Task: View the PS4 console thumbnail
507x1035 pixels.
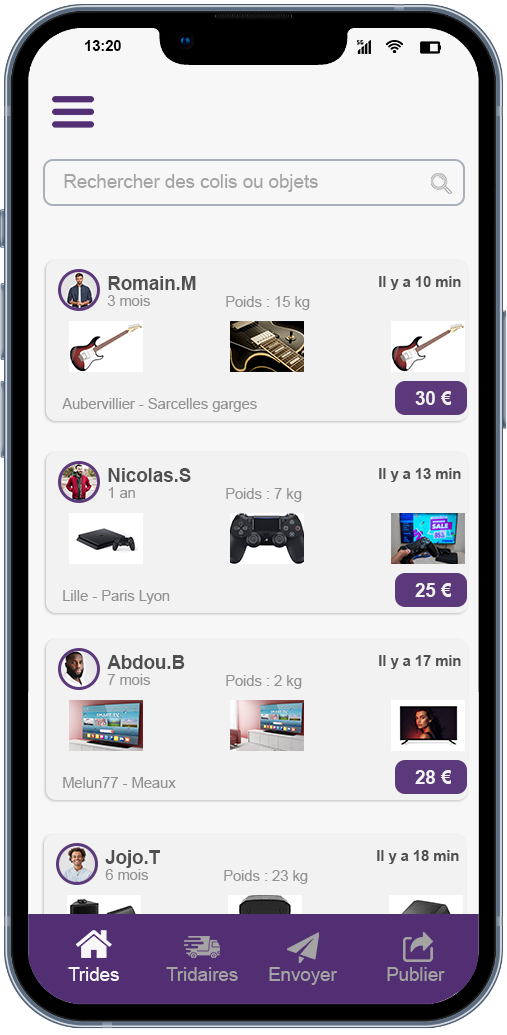Action: coord(106,539)
